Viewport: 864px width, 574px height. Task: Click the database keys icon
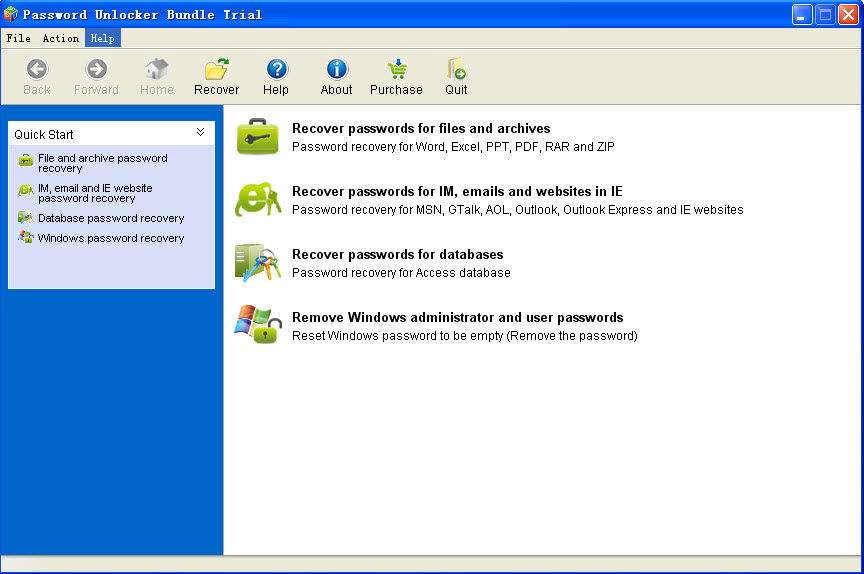tap(258, 262)
